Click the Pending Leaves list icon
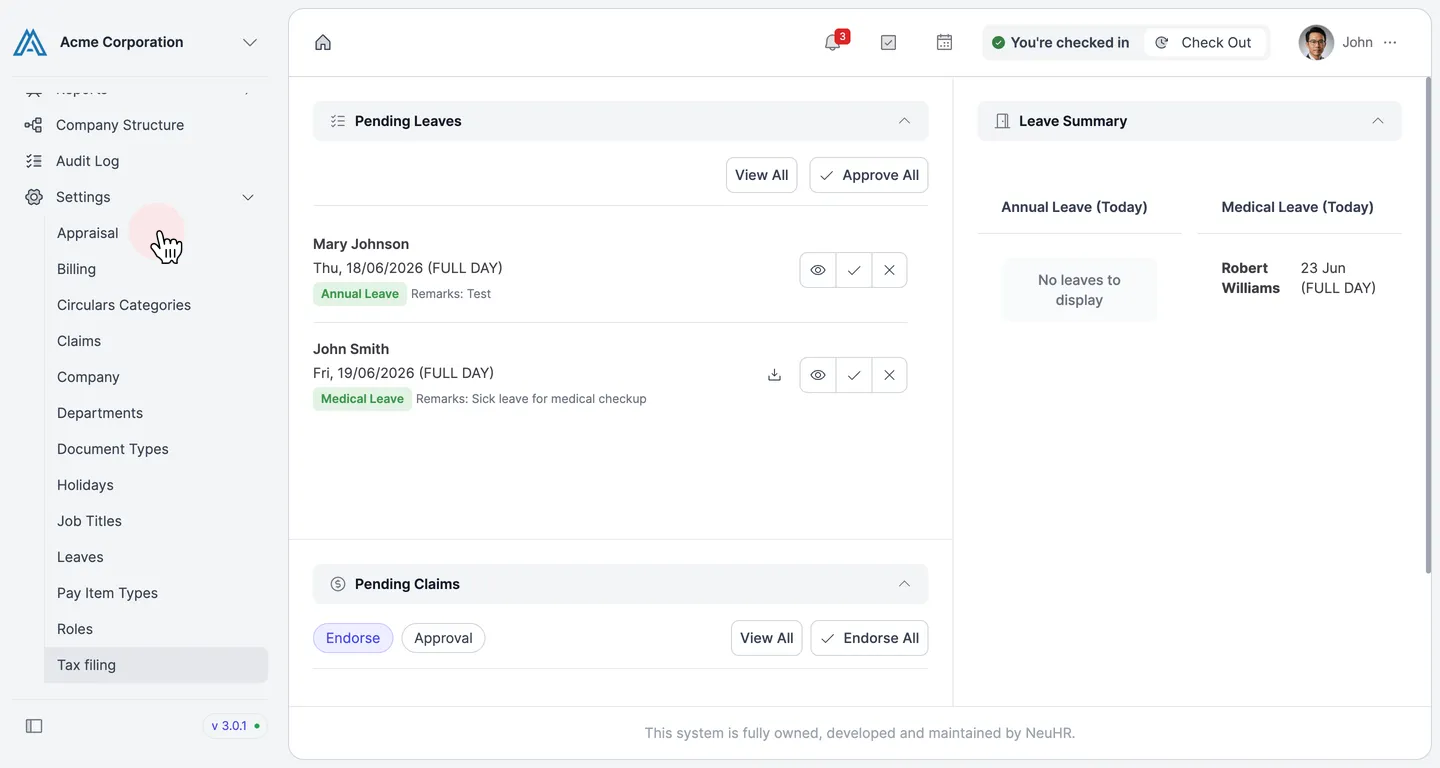Image resolution: width=1440 pixels, height=768 pixels. [338, 121]
